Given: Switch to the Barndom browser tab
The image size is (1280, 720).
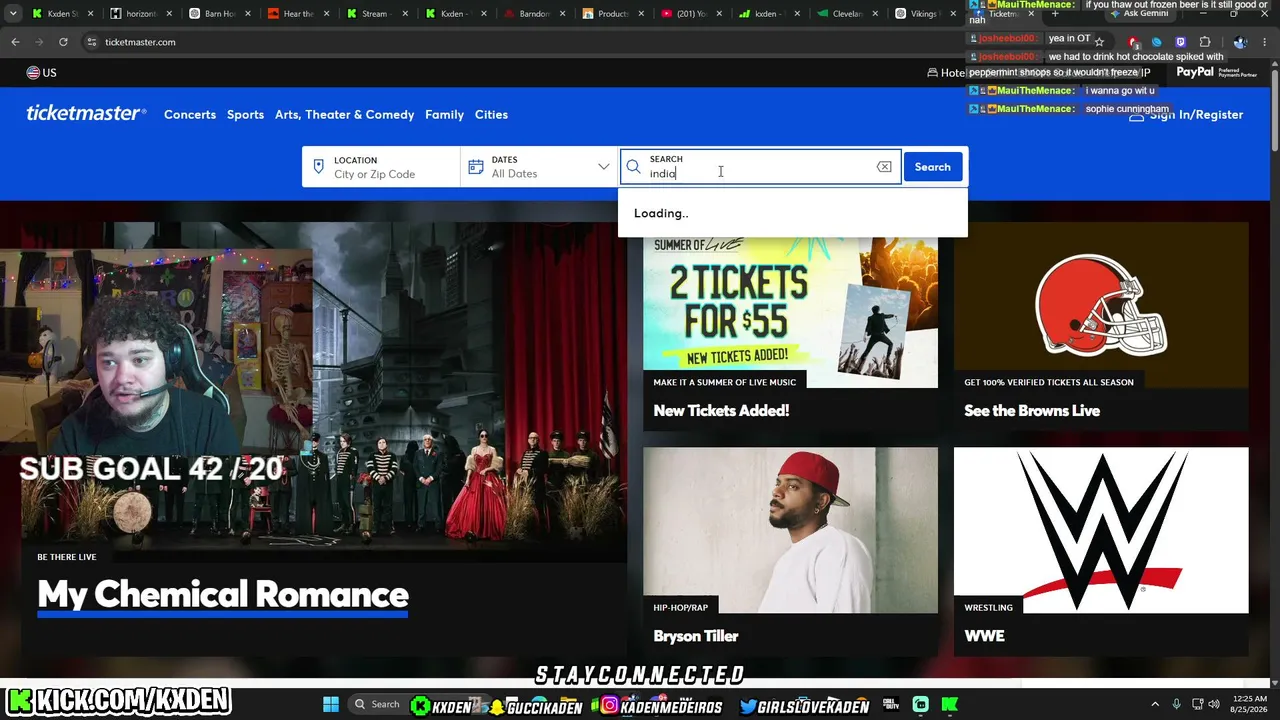Looking at the screenshot, I should pos(534,14).
